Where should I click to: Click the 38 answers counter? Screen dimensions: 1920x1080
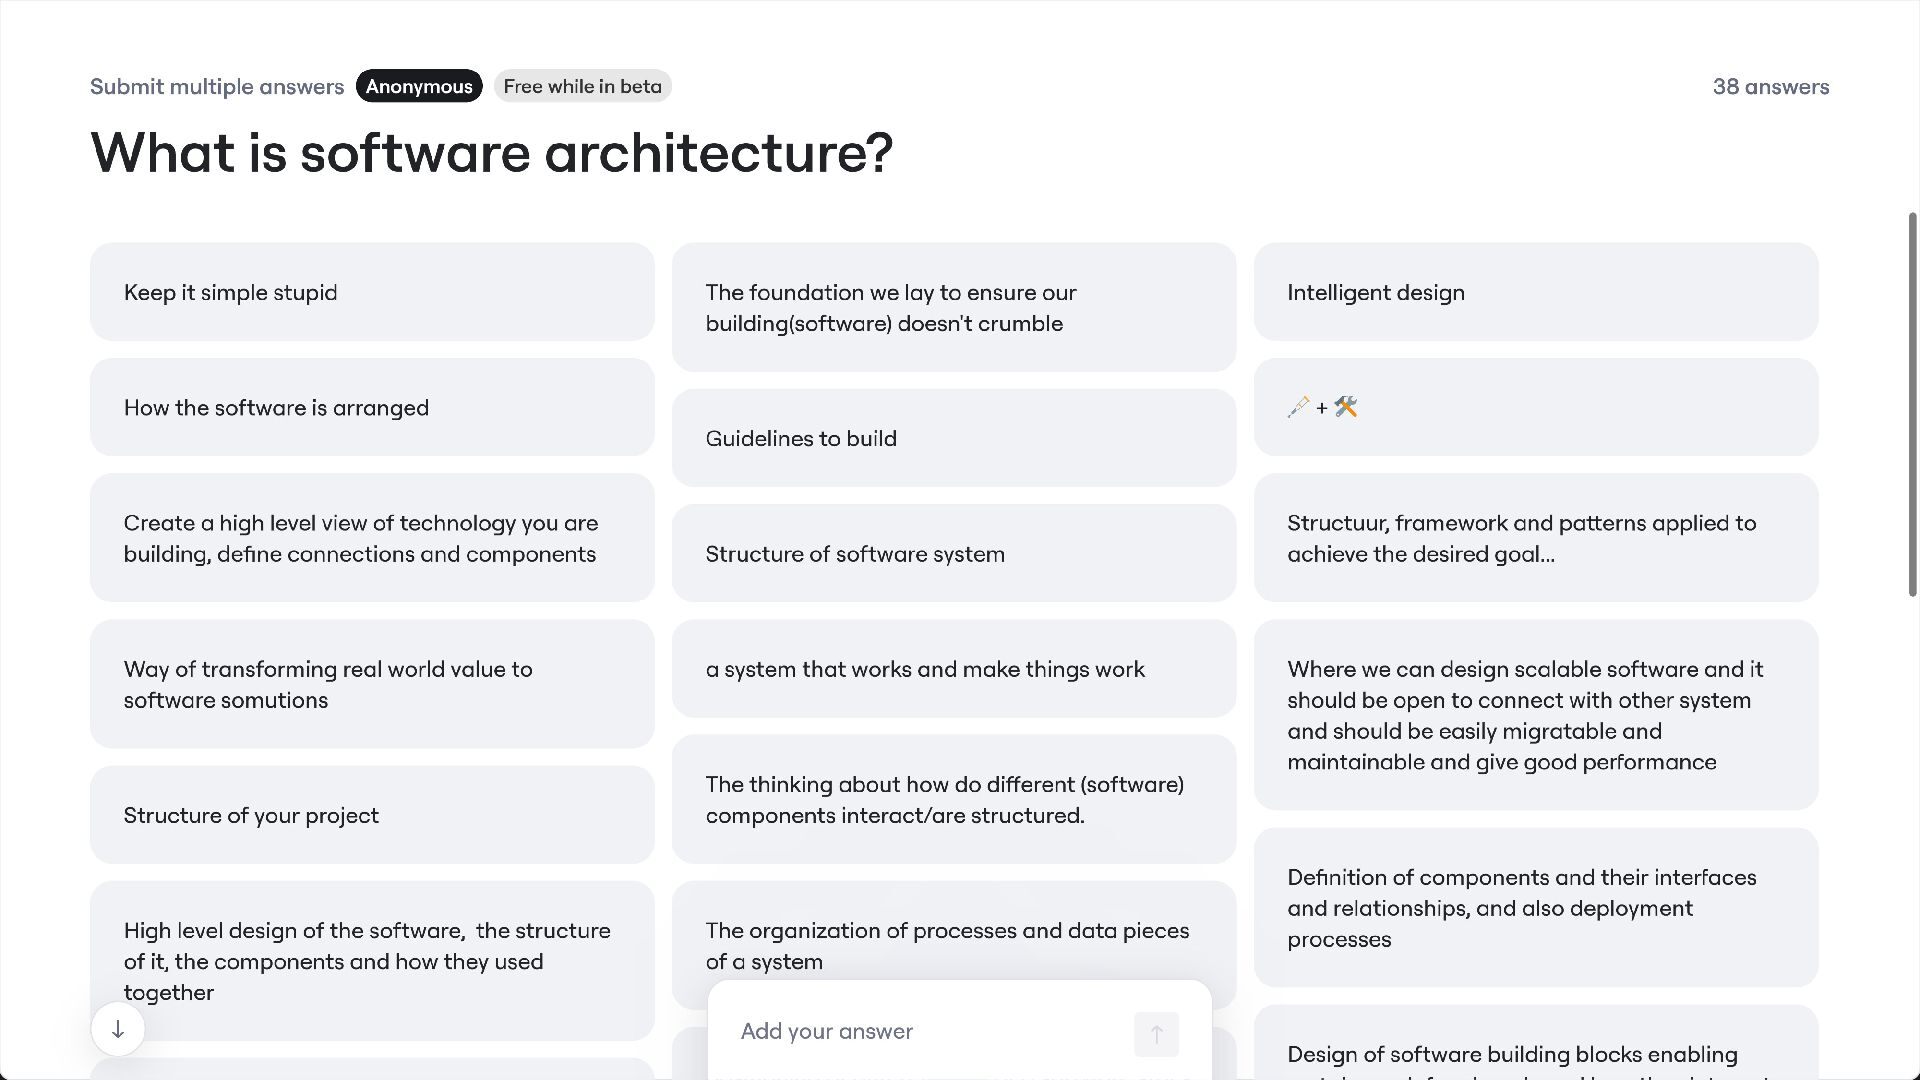tap(1770, 87)
